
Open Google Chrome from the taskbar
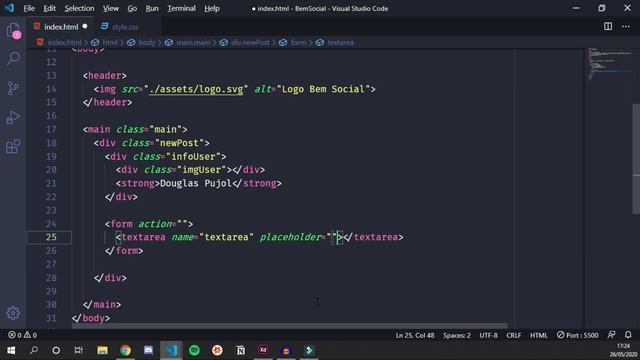click(125, 350)
